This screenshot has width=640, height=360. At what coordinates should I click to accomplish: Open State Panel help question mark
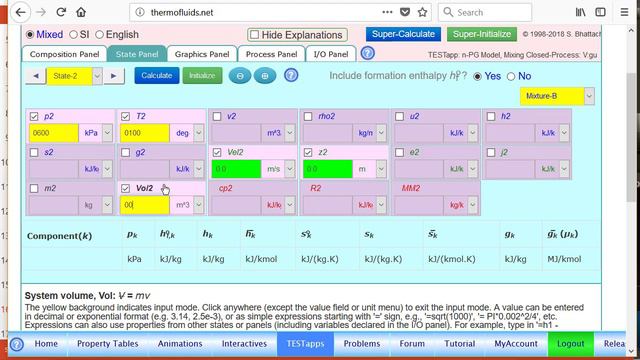tap(291, 76)
